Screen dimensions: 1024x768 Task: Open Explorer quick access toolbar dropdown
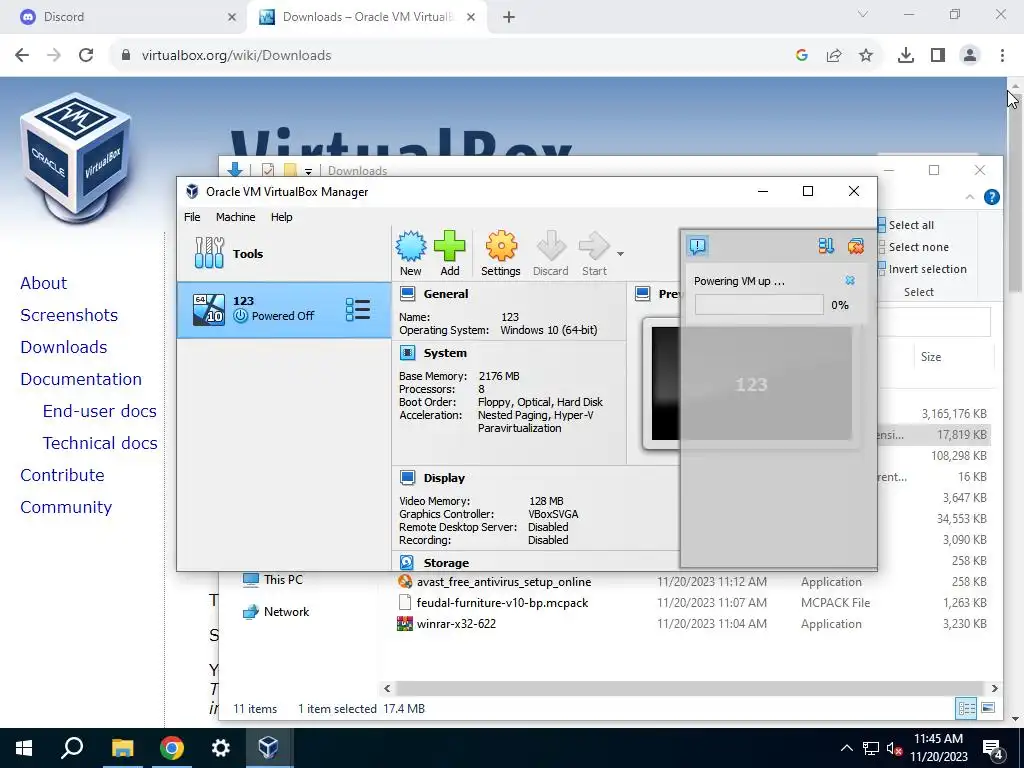pos(308,171)
